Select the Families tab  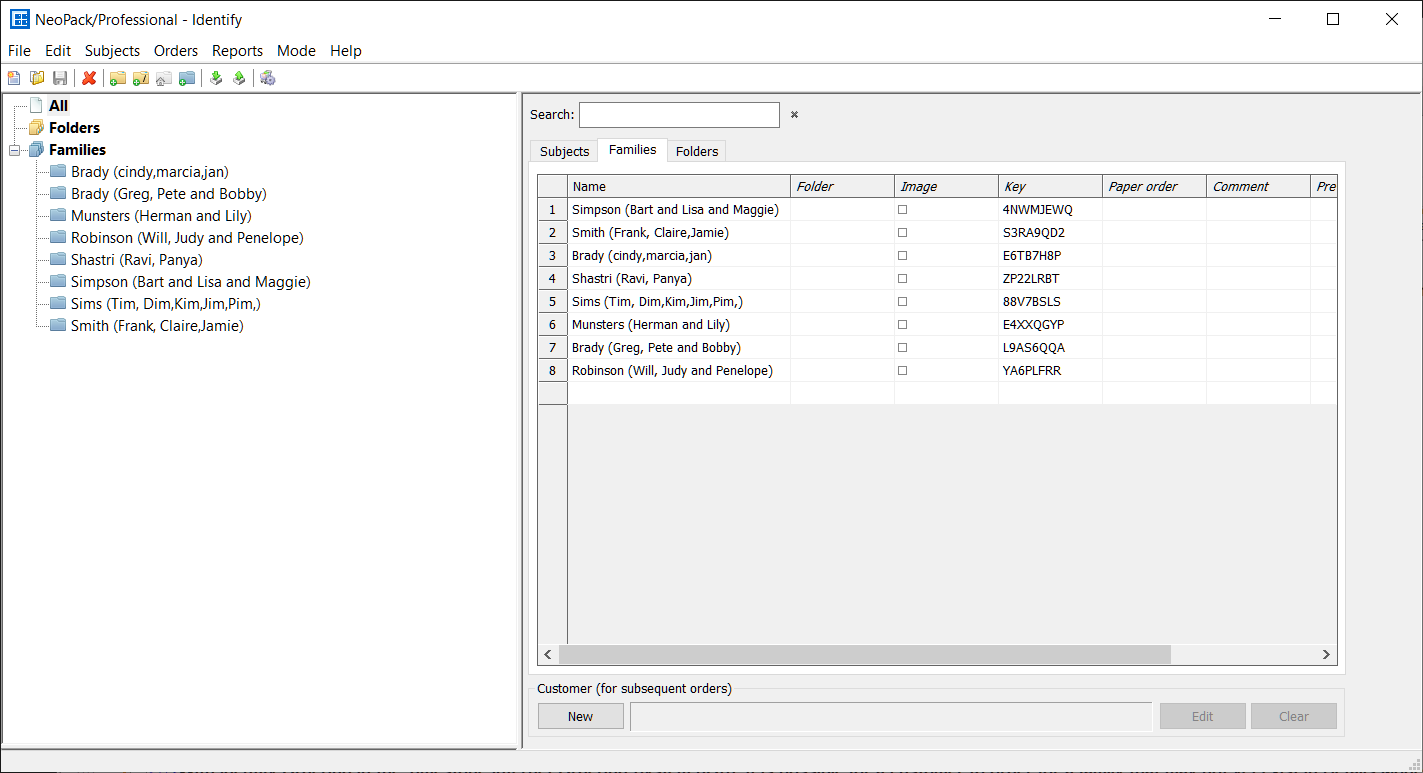click(633, 150)
